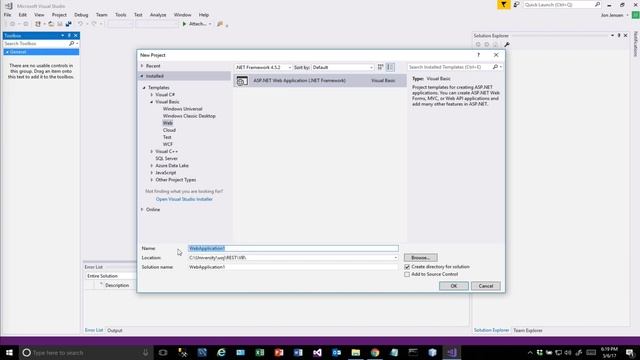Viewport: 640px width, 360px height.
Task: Click the small icons view button
Action: coord(380,67)
